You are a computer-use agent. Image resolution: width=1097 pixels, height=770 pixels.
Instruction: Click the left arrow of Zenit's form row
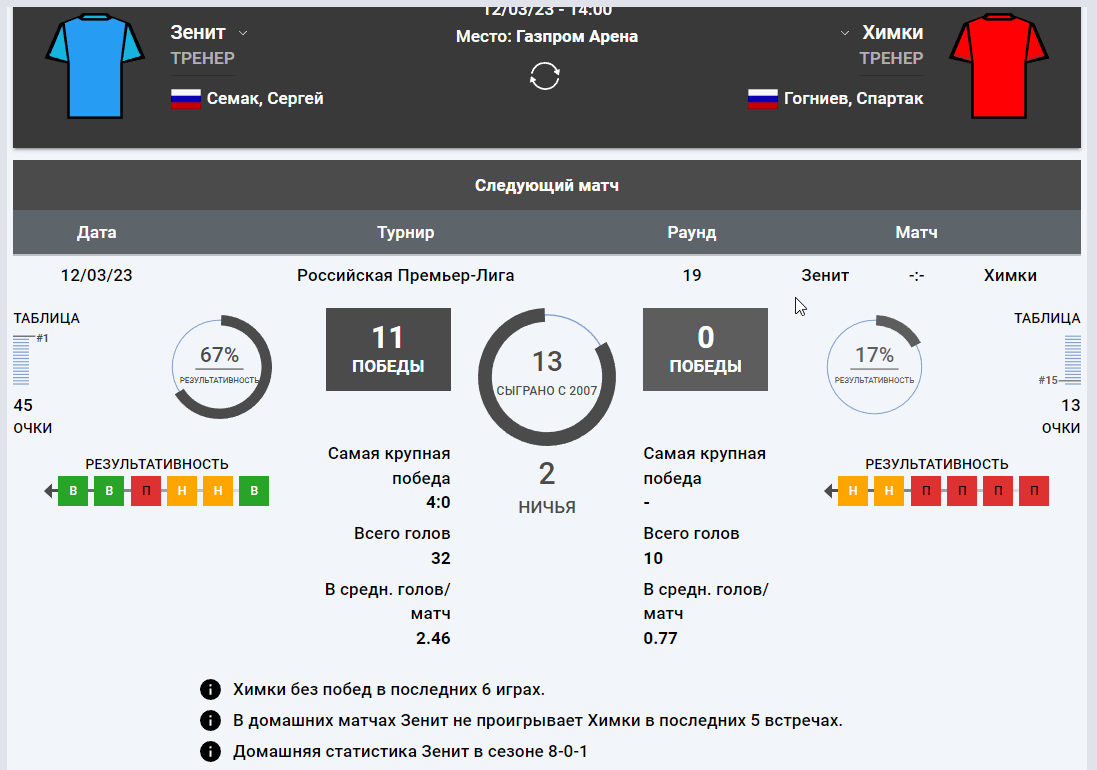[x=49, y=491]
